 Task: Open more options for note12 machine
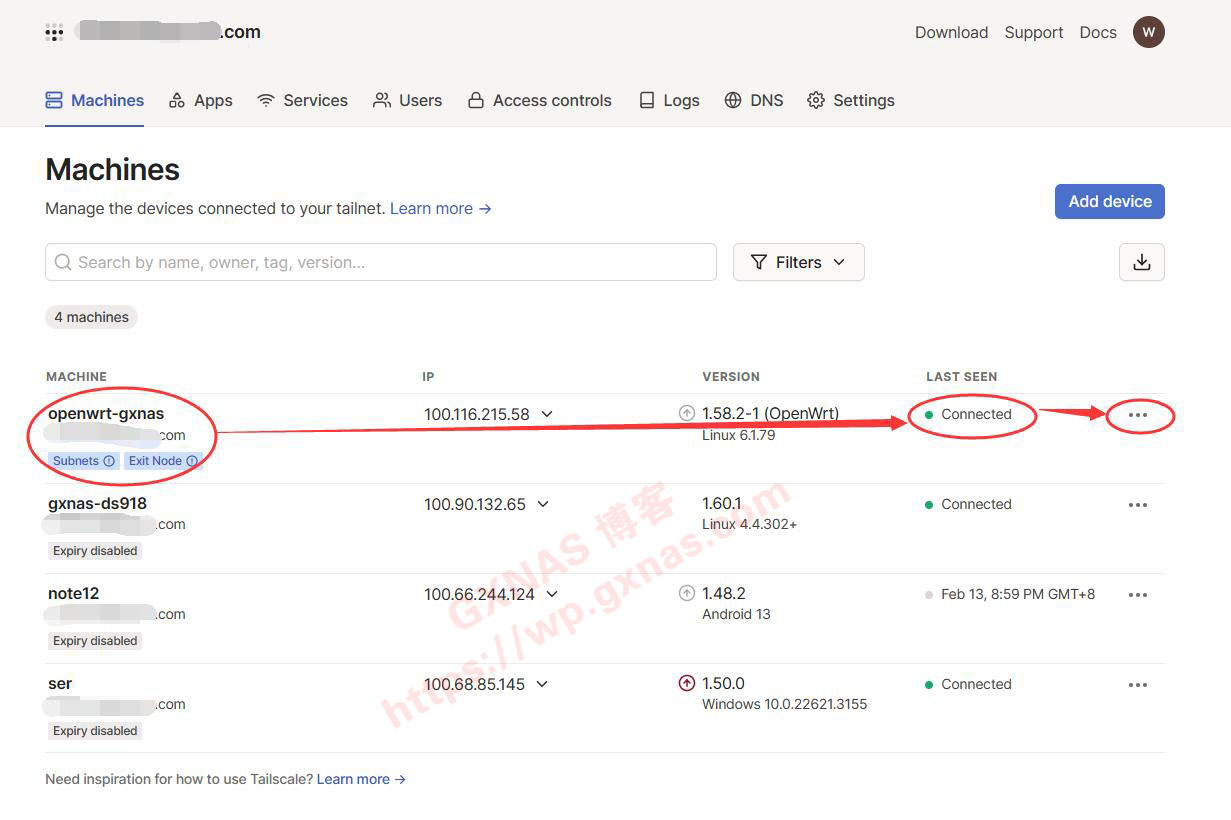pos(1137,595)
